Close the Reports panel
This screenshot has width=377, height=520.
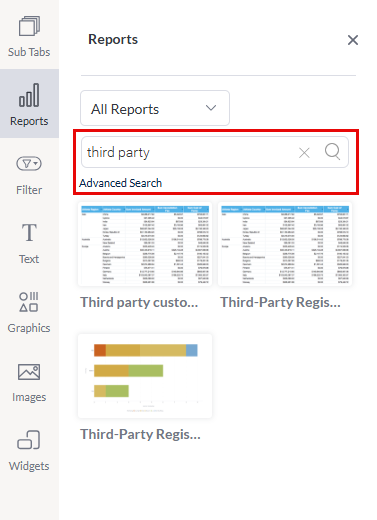click(x=353, y=40)
